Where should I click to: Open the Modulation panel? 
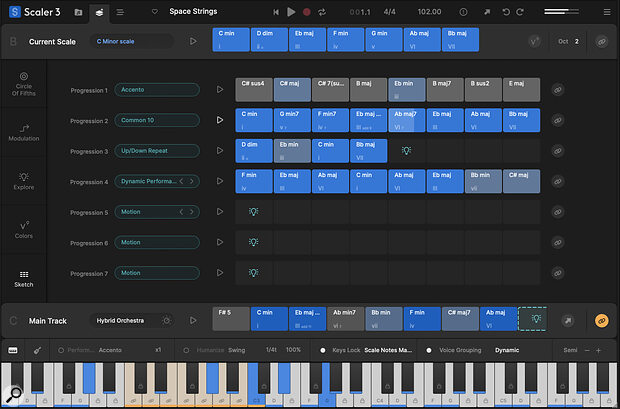pyautogui.click(x=24, y=133)
